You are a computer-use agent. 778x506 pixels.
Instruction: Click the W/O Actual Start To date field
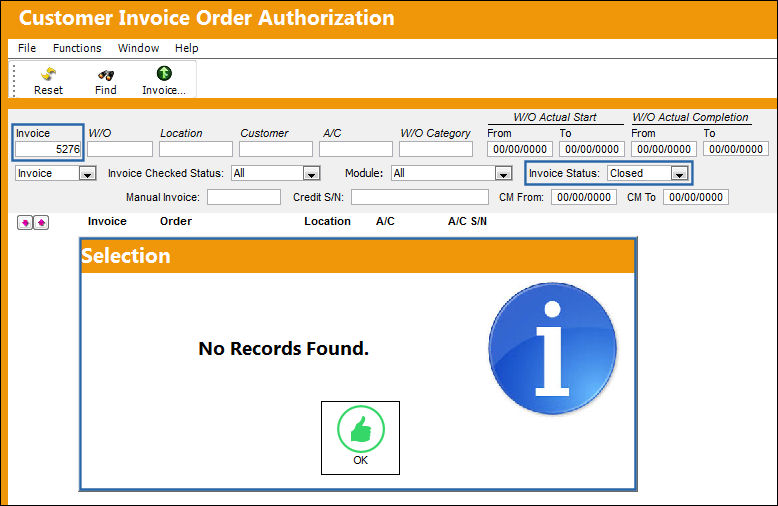coord(592,149)
